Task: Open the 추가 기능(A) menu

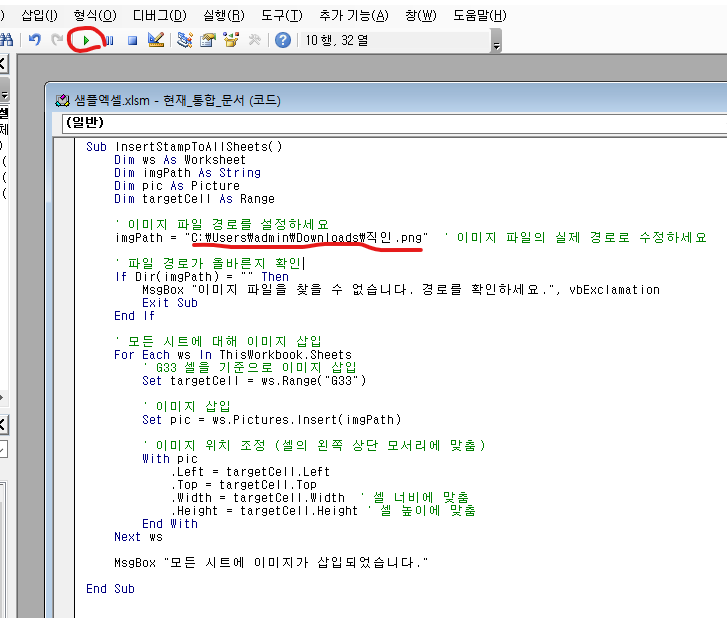Action: point(354,16)
